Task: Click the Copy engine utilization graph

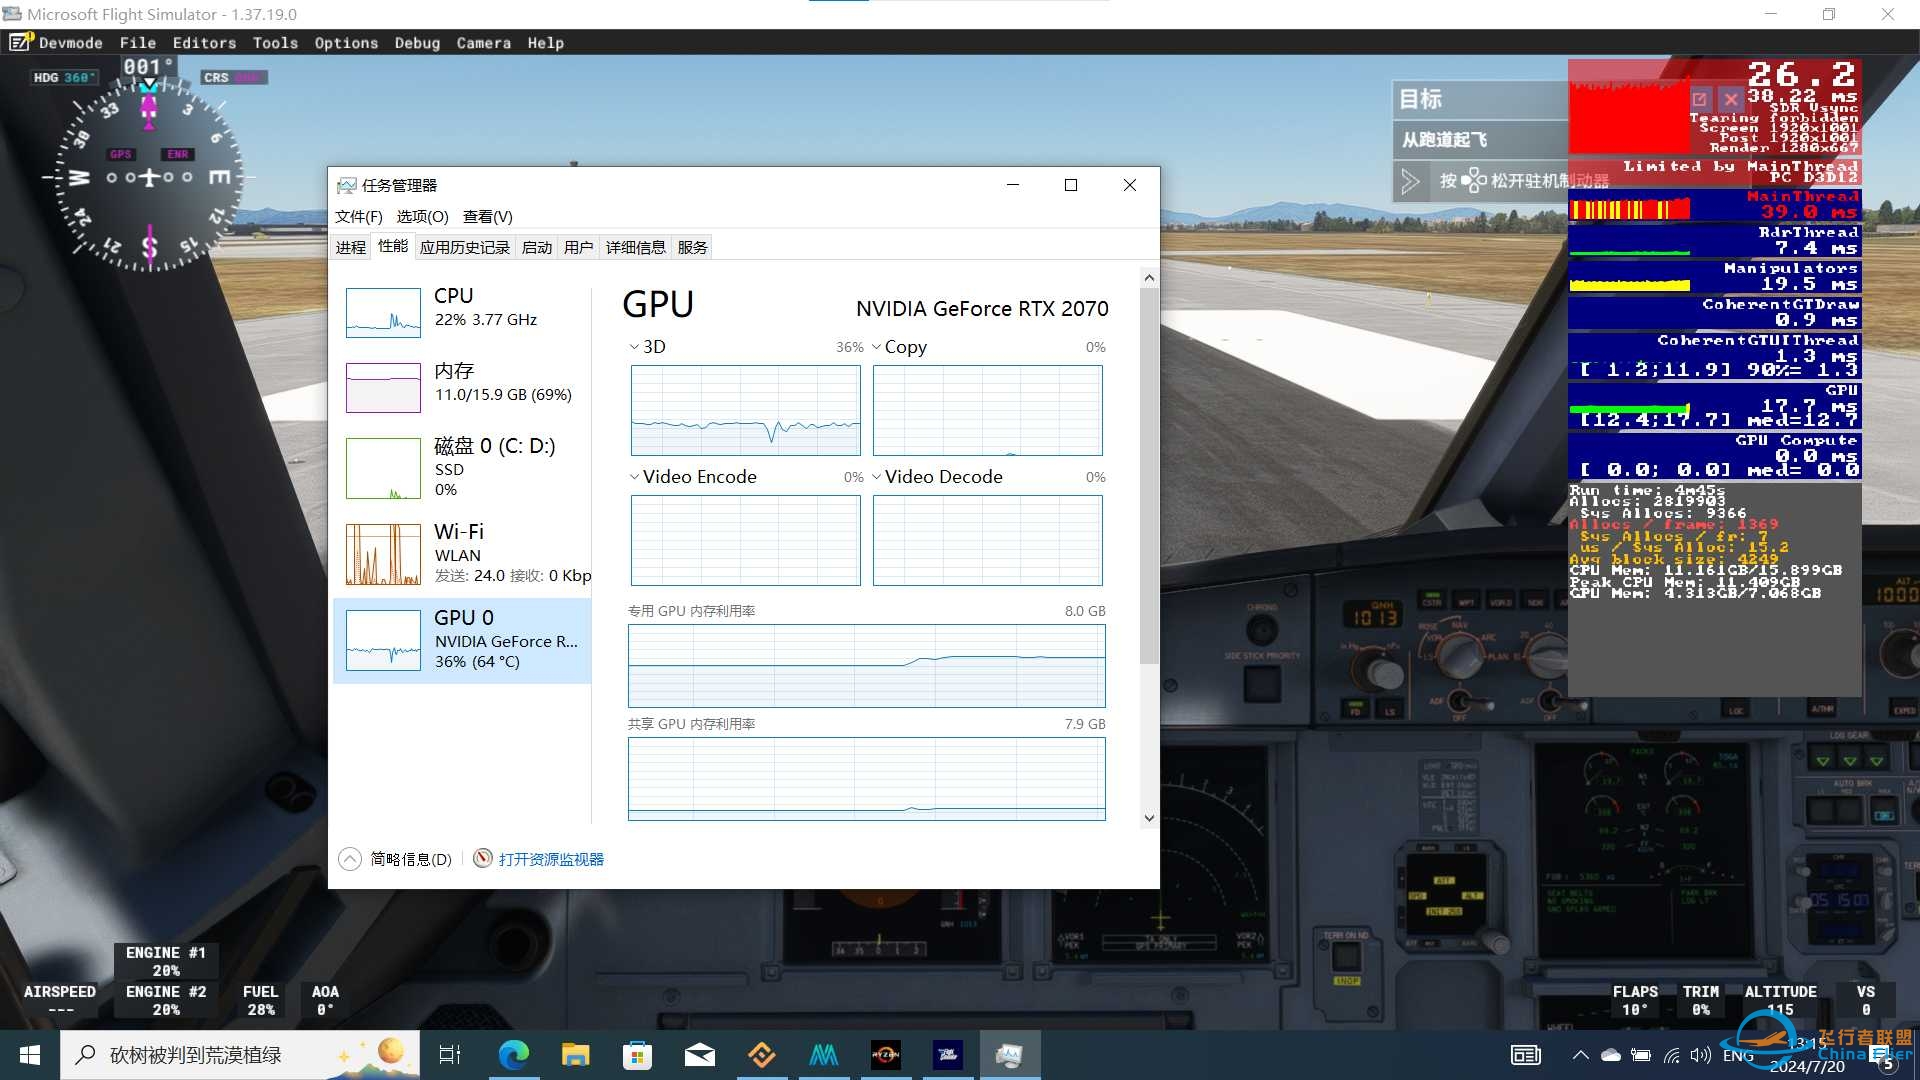Action: 987,410
